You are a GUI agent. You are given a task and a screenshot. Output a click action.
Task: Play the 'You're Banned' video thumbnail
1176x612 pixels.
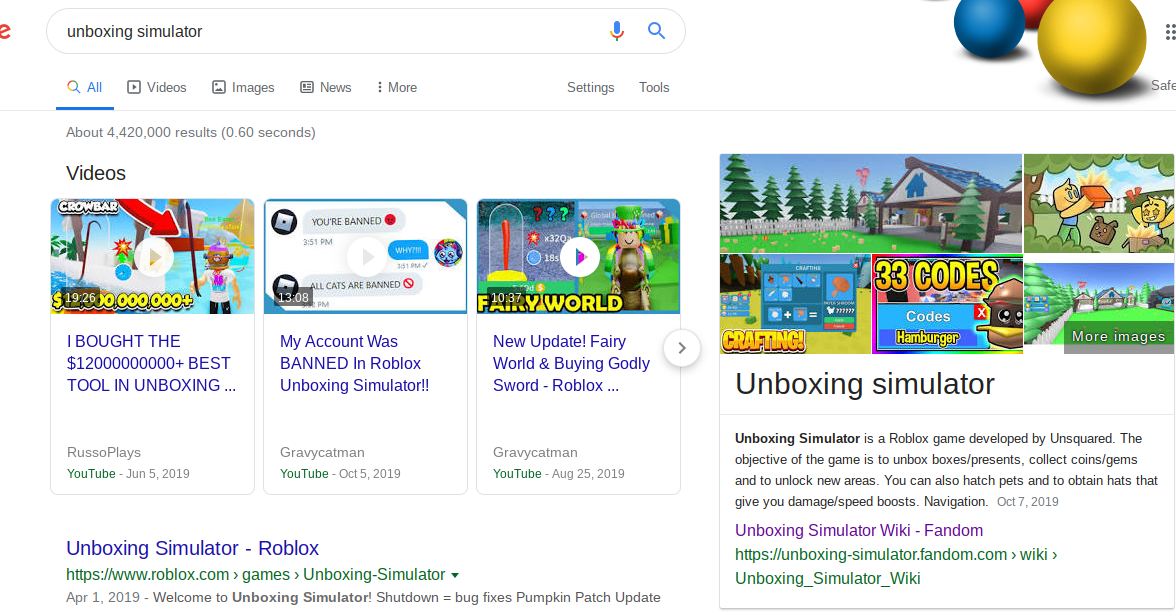click(x=365, y=256)
